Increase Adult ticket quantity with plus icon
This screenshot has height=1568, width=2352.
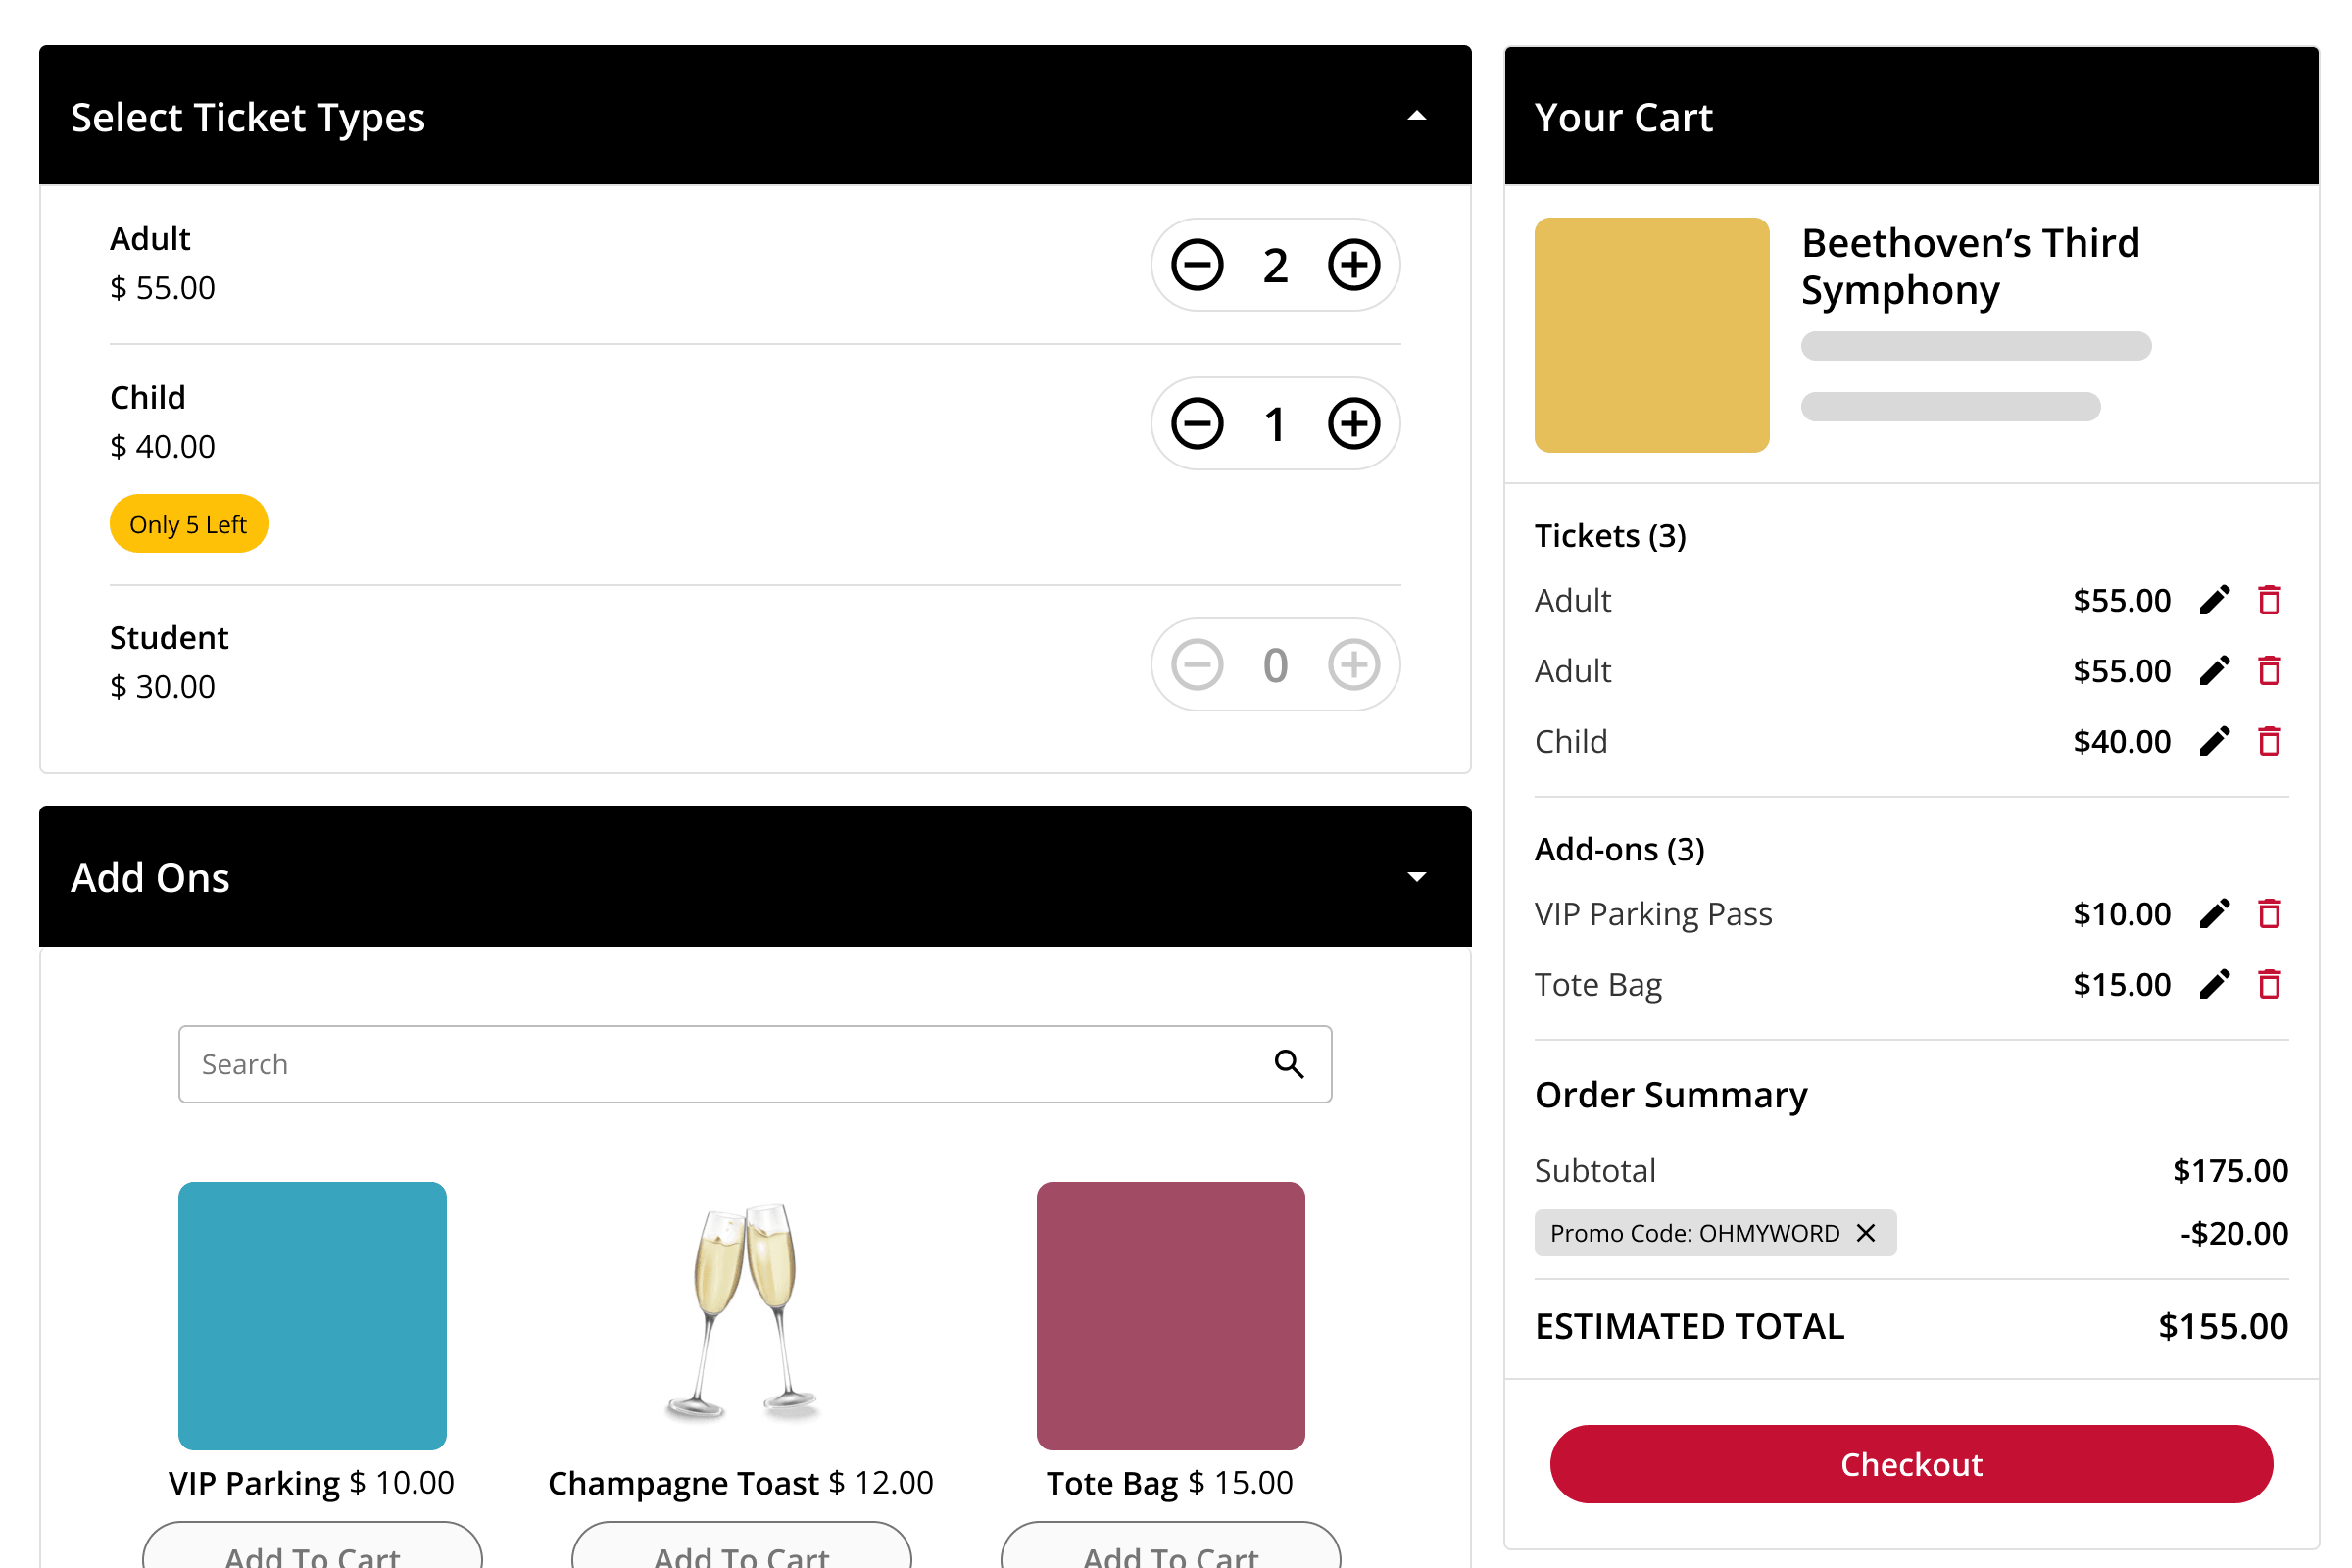click(x=1354, y=265)
